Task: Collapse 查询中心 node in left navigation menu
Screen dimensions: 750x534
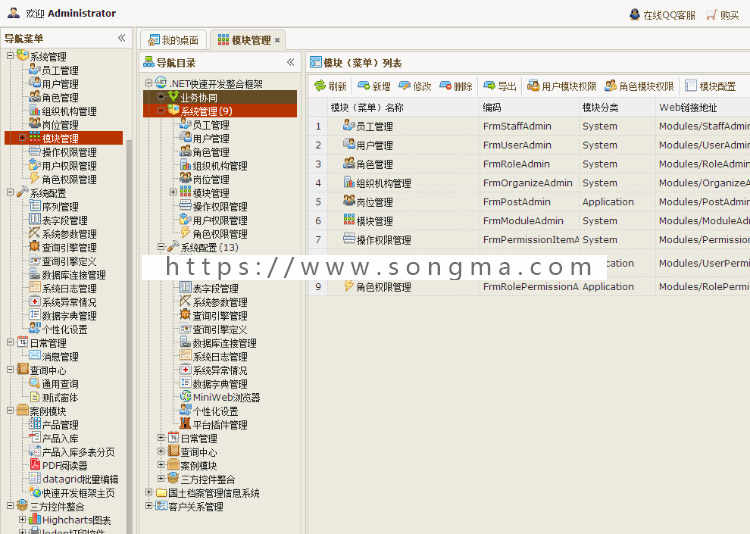Action: point(10,370)
